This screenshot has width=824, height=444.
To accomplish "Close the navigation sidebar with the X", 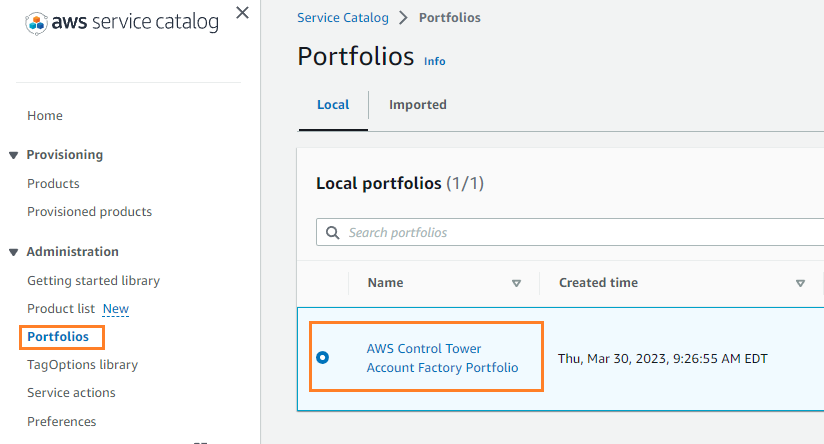I will [x=242, y=13].
